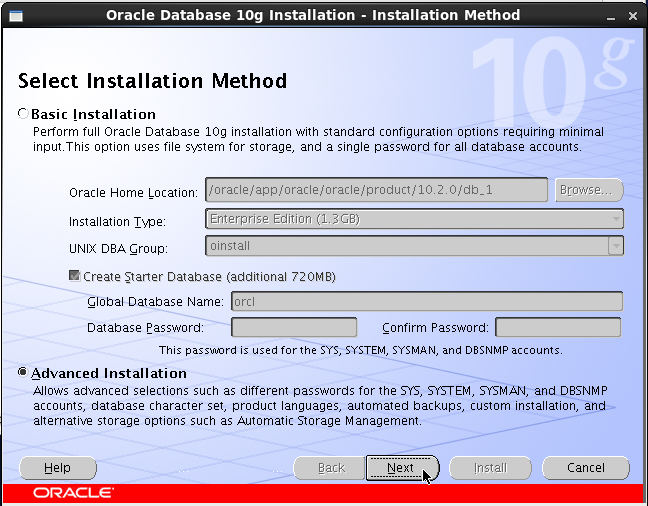Image resolution: width=648 pixels, height=506 pixels.
Task: Click the Installation Type label
Action: pos(117,222)
